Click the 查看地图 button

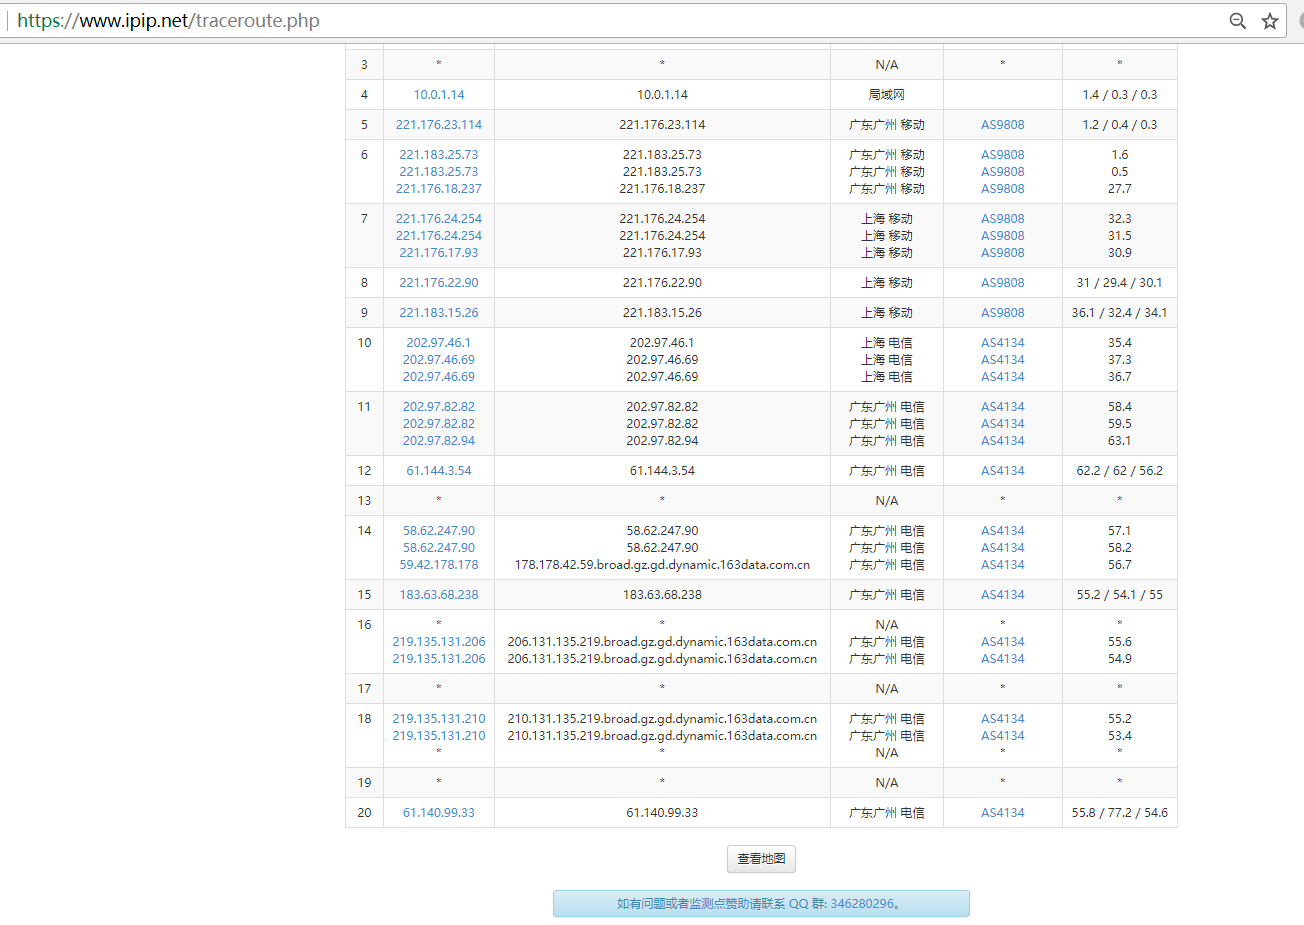coord(761,859)
